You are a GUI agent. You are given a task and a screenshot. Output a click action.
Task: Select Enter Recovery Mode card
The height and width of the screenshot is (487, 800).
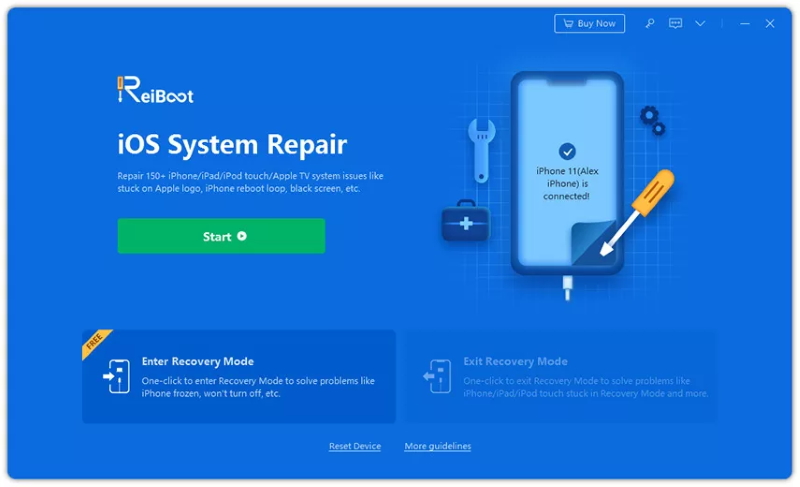(239, 376)
